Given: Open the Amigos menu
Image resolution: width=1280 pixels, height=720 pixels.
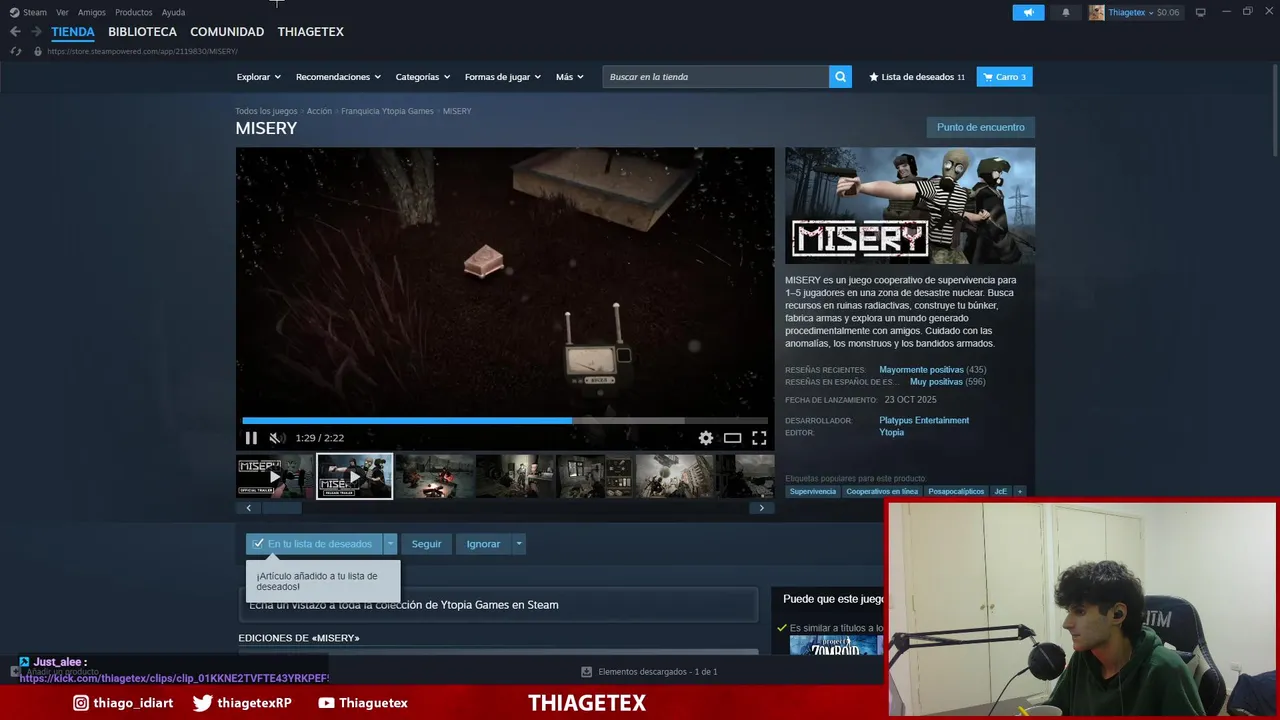Looking at the screenshot, I should tap(92, 12).
